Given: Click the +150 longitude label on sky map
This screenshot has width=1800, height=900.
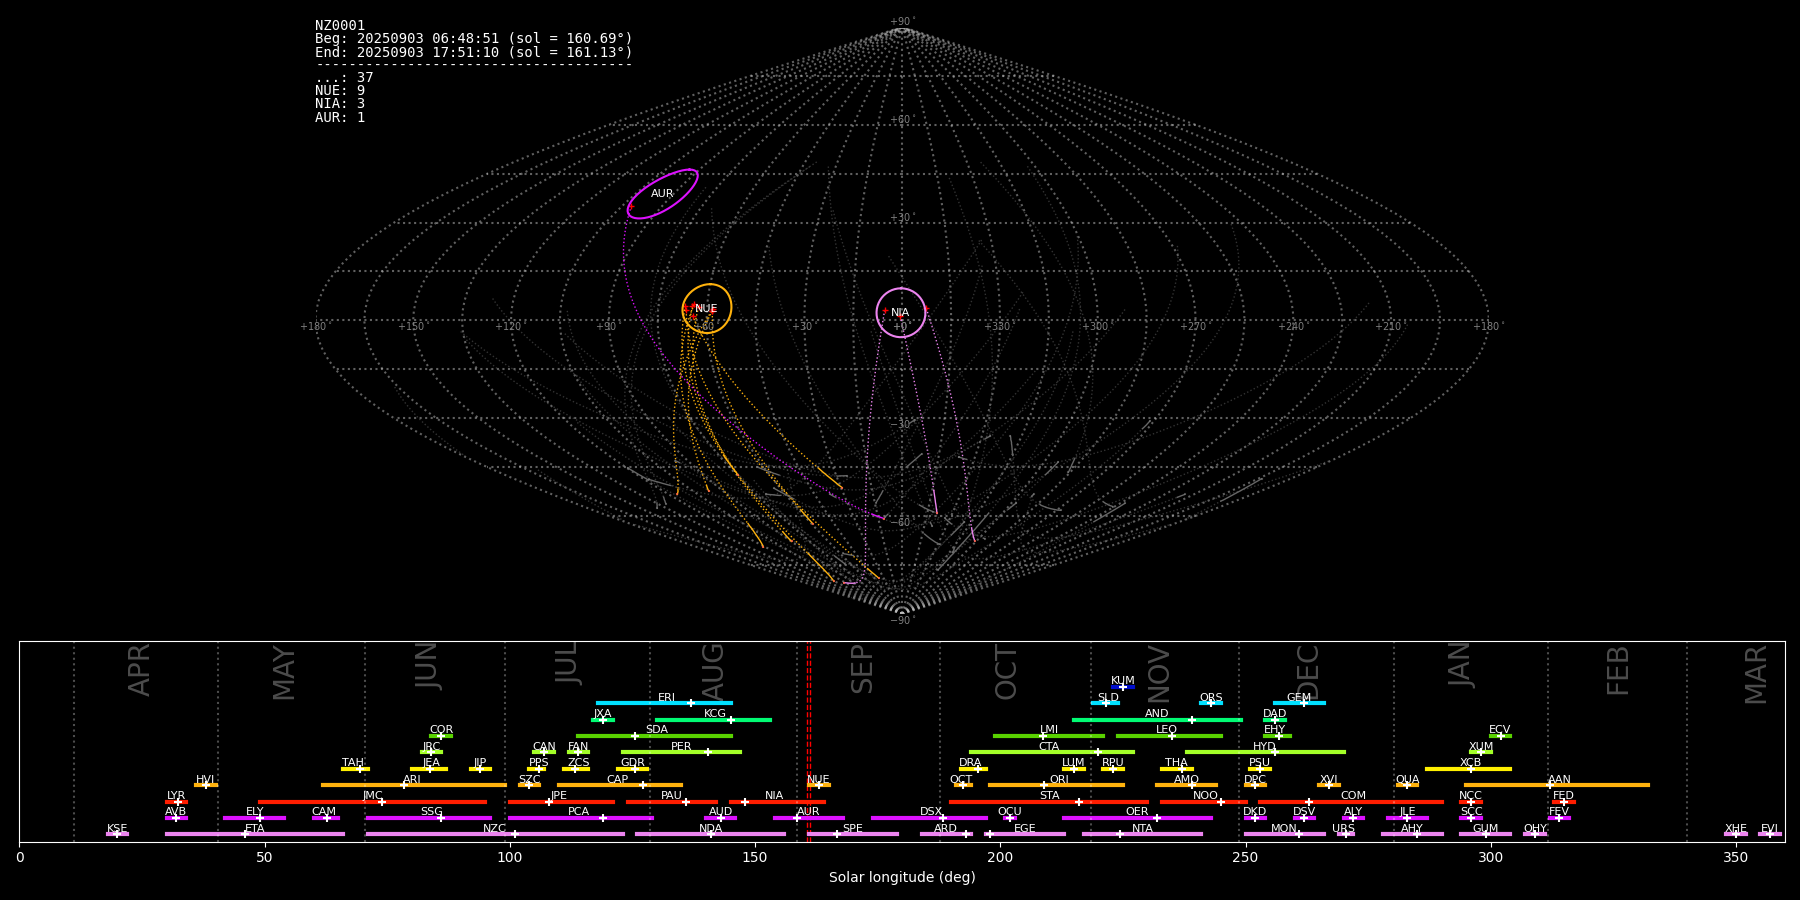Looking at the screenshot, I should [411, 326].
